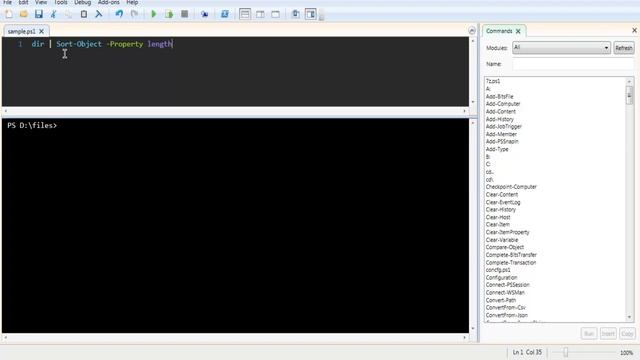Redo the last undone edit

coord(134,14)
